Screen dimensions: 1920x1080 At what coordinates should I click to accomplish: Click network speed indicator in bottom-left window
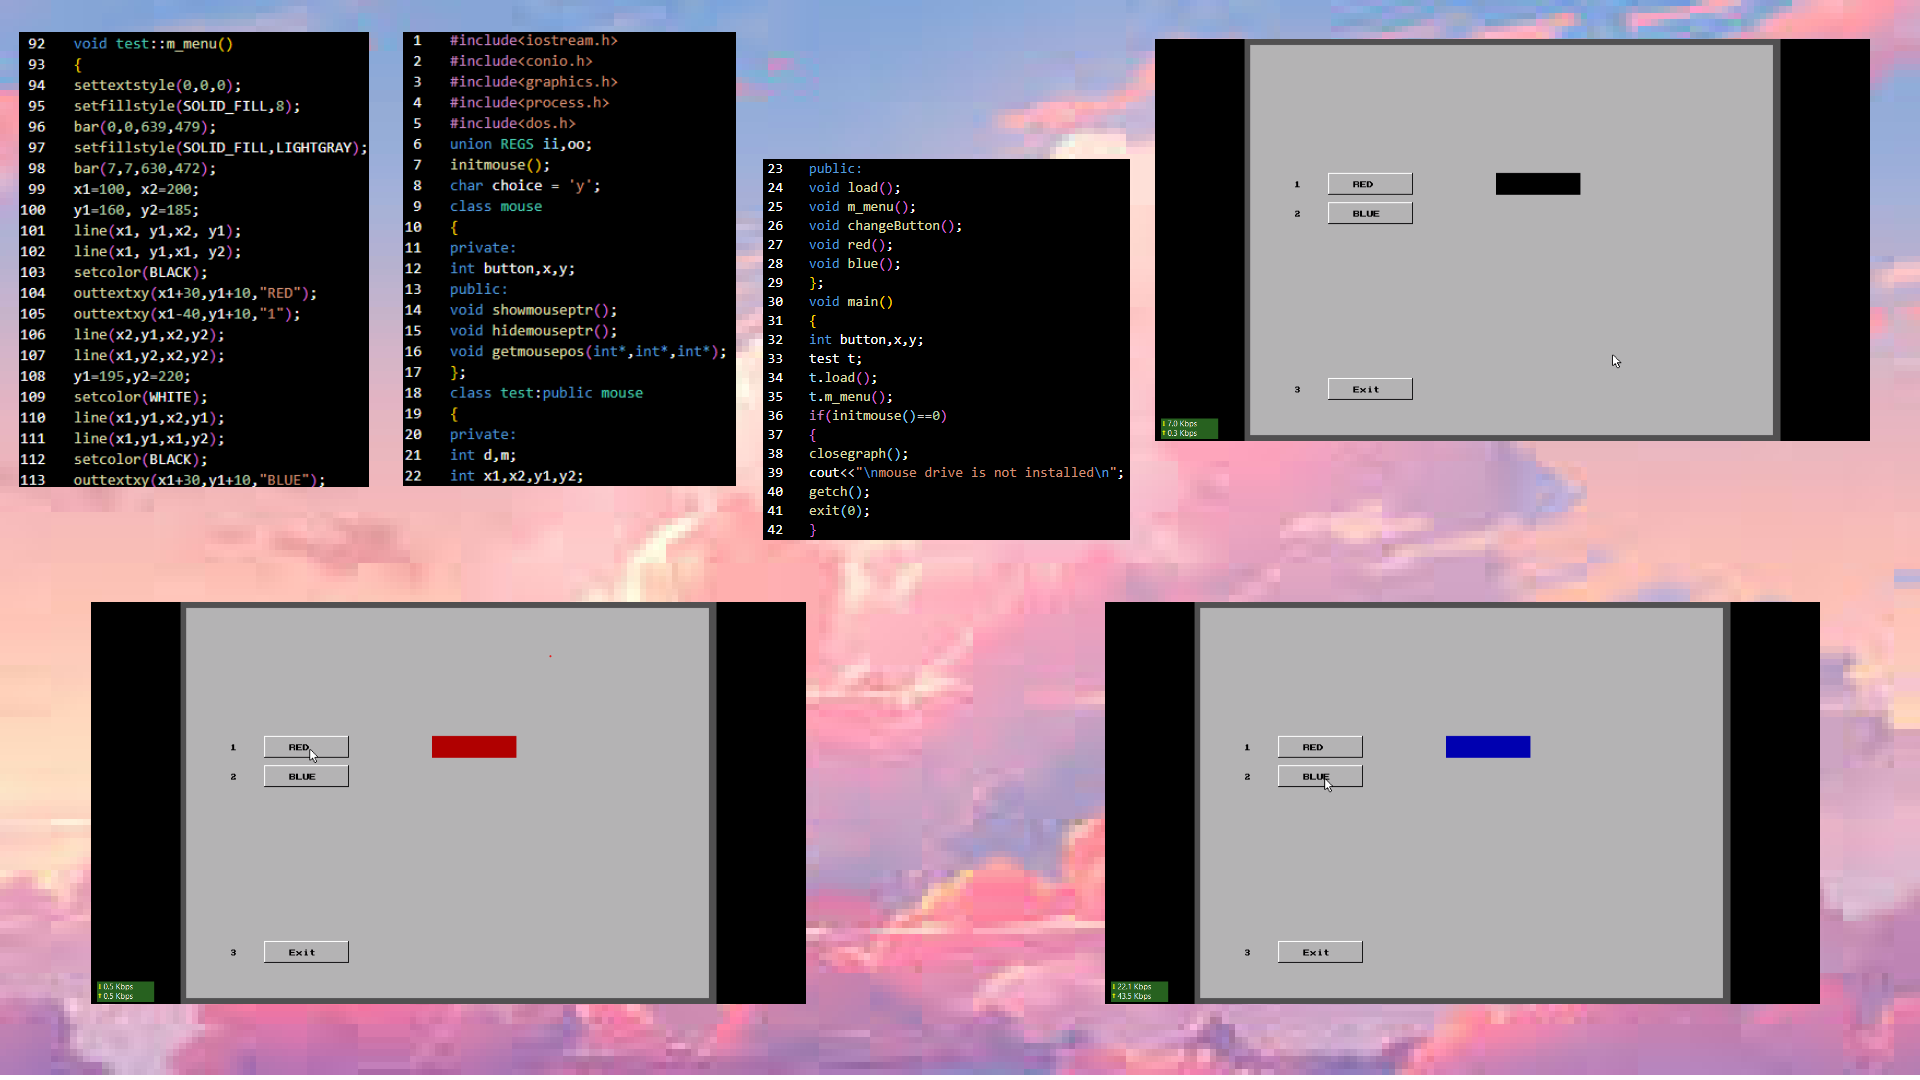pos(125,991)
